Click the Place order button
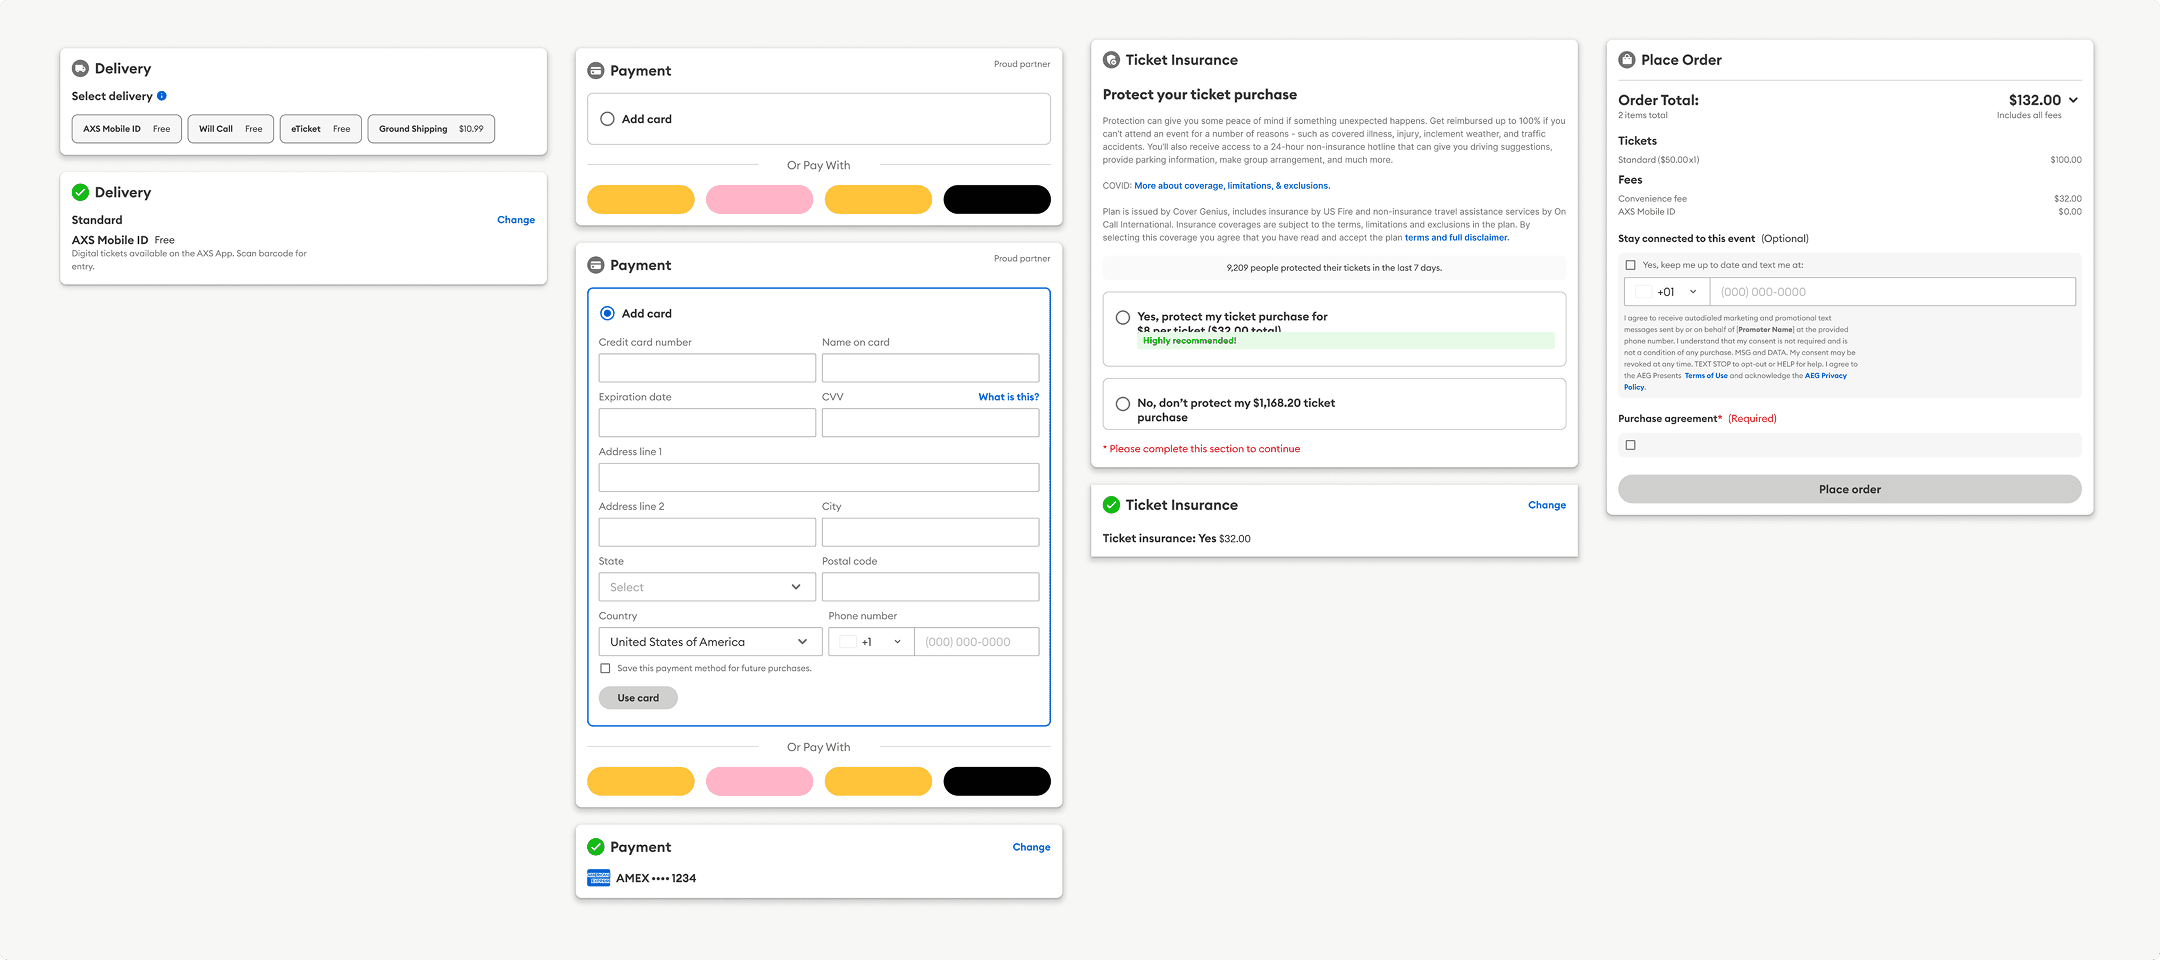Image resolution: width=2160 pixels, height=960 pixels. click(x=1850, y=489)
